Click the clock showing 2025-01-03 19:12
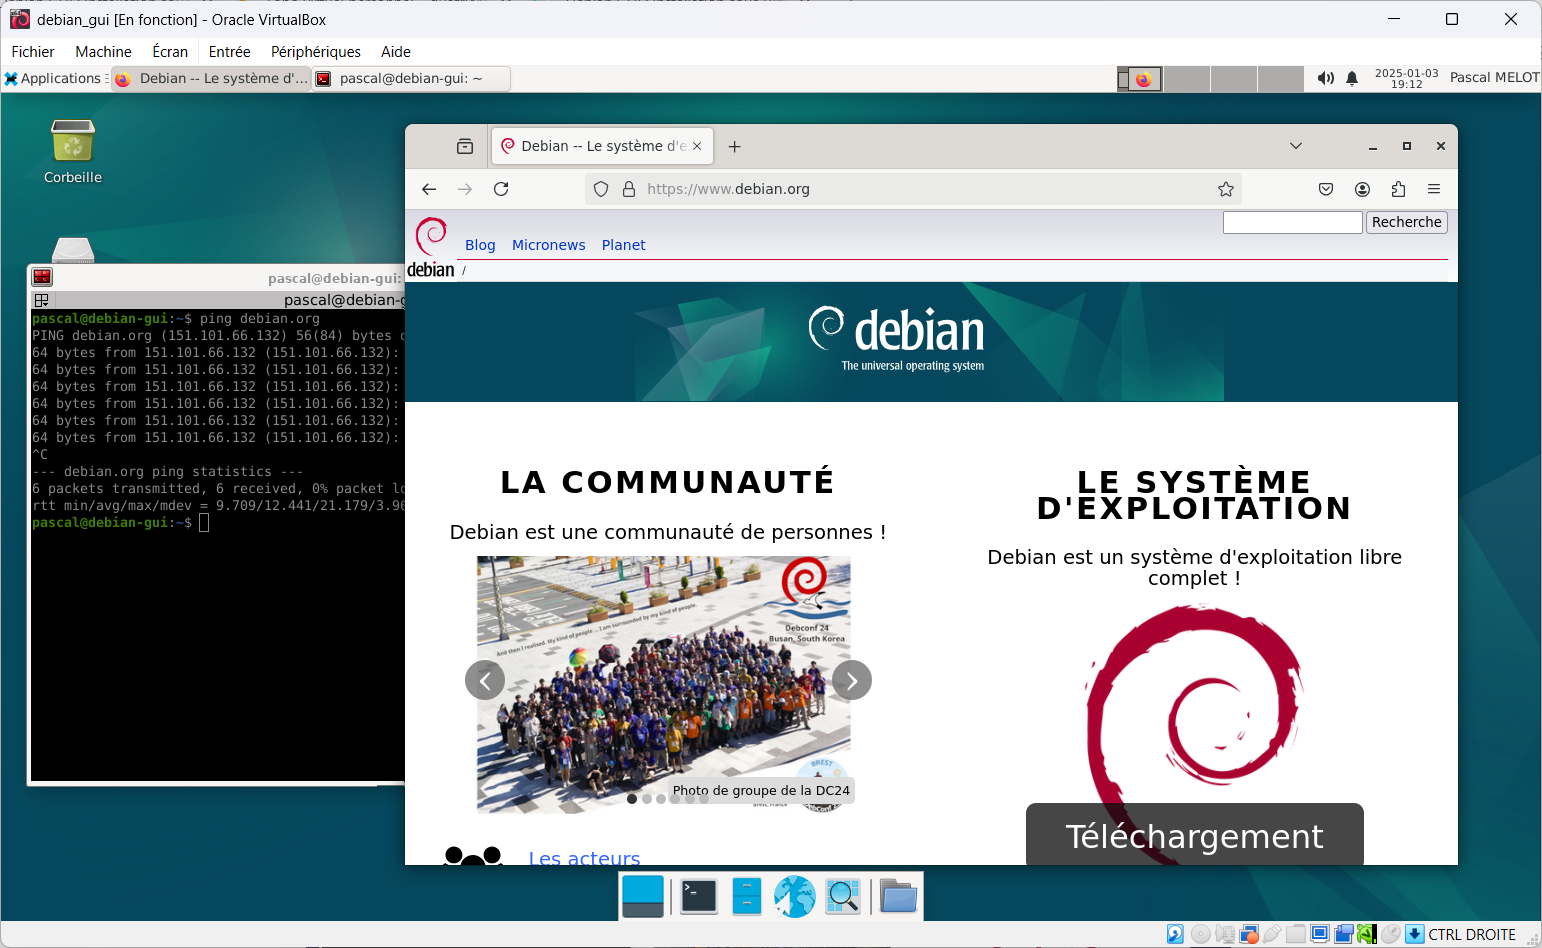This screenshot has height=948, width=1542. pyautogui.click(x=1406, y=78)
